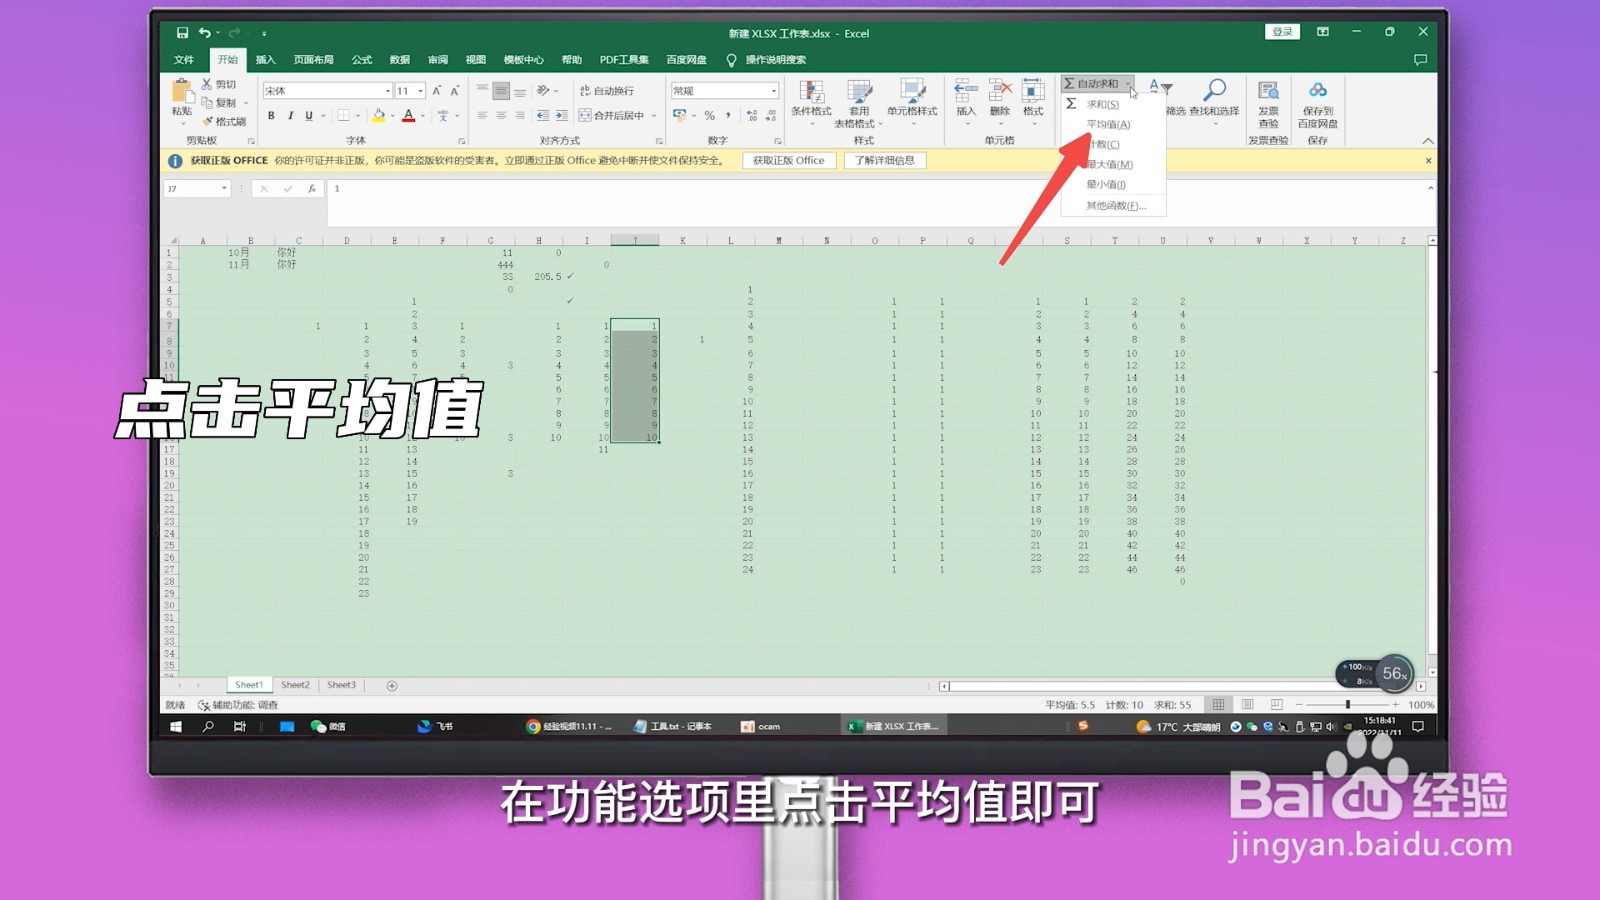This screenshot has width=1600, height=900.
Task: Toggle bold (B) formatting
Action: [x=271, y=115]
